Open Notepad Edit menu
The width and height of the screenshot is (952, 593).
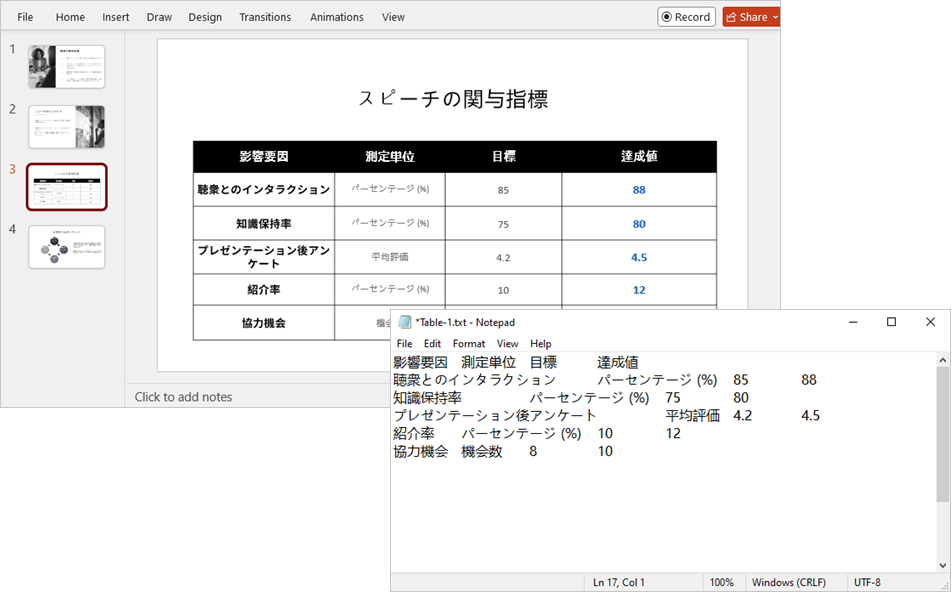click(432, 344)
